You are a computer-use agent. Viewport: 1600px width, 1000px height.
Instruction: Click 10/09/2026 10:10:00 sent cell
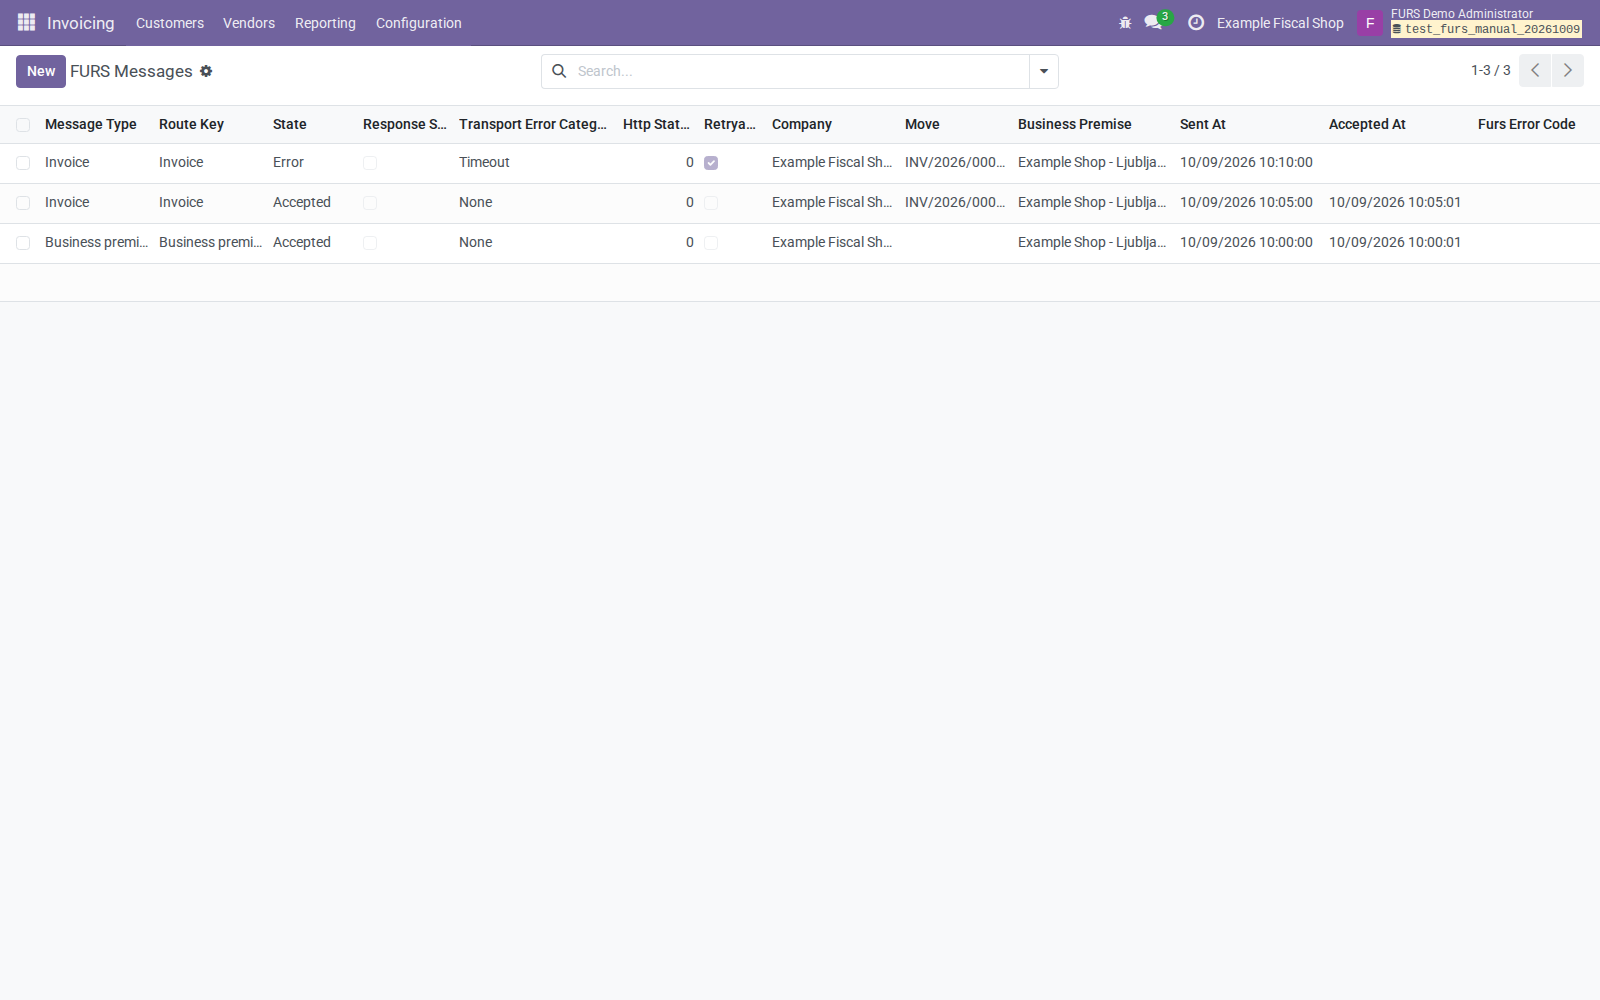point(1246,162)
